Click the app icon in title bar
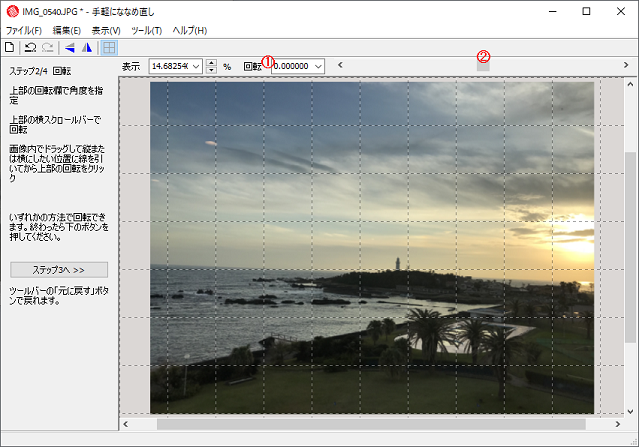The width and height of the screenshot is (639, 447). (x=12, y=11)
